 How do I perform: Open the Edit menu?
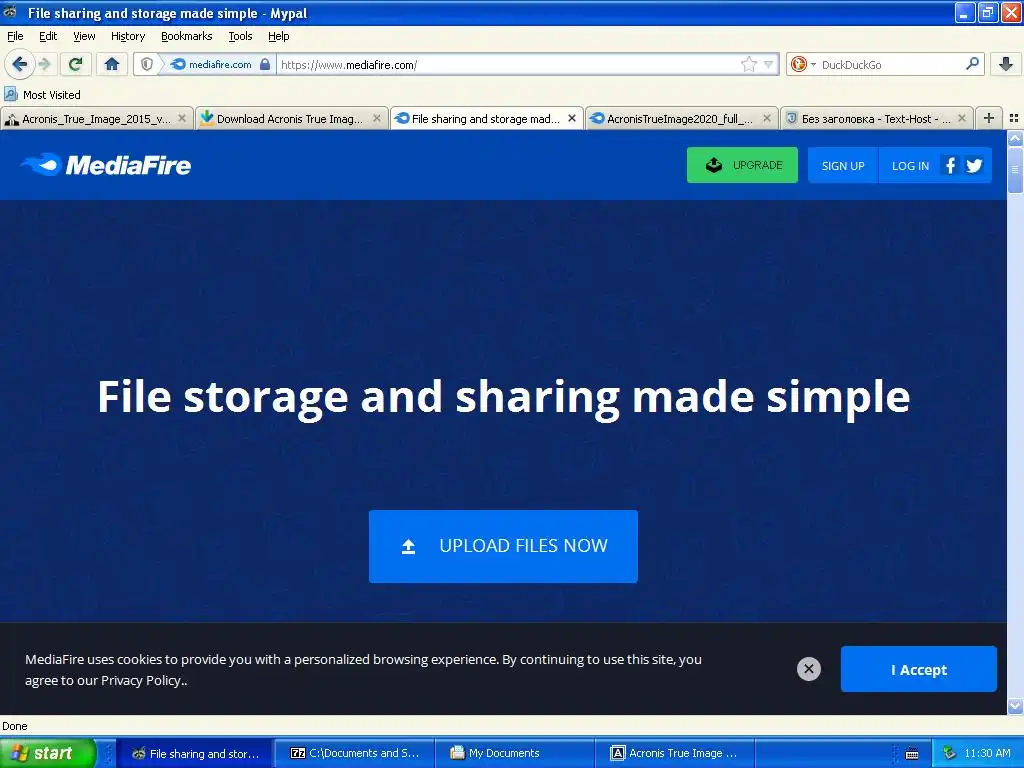pyautogui.click(x=48, y=36)
